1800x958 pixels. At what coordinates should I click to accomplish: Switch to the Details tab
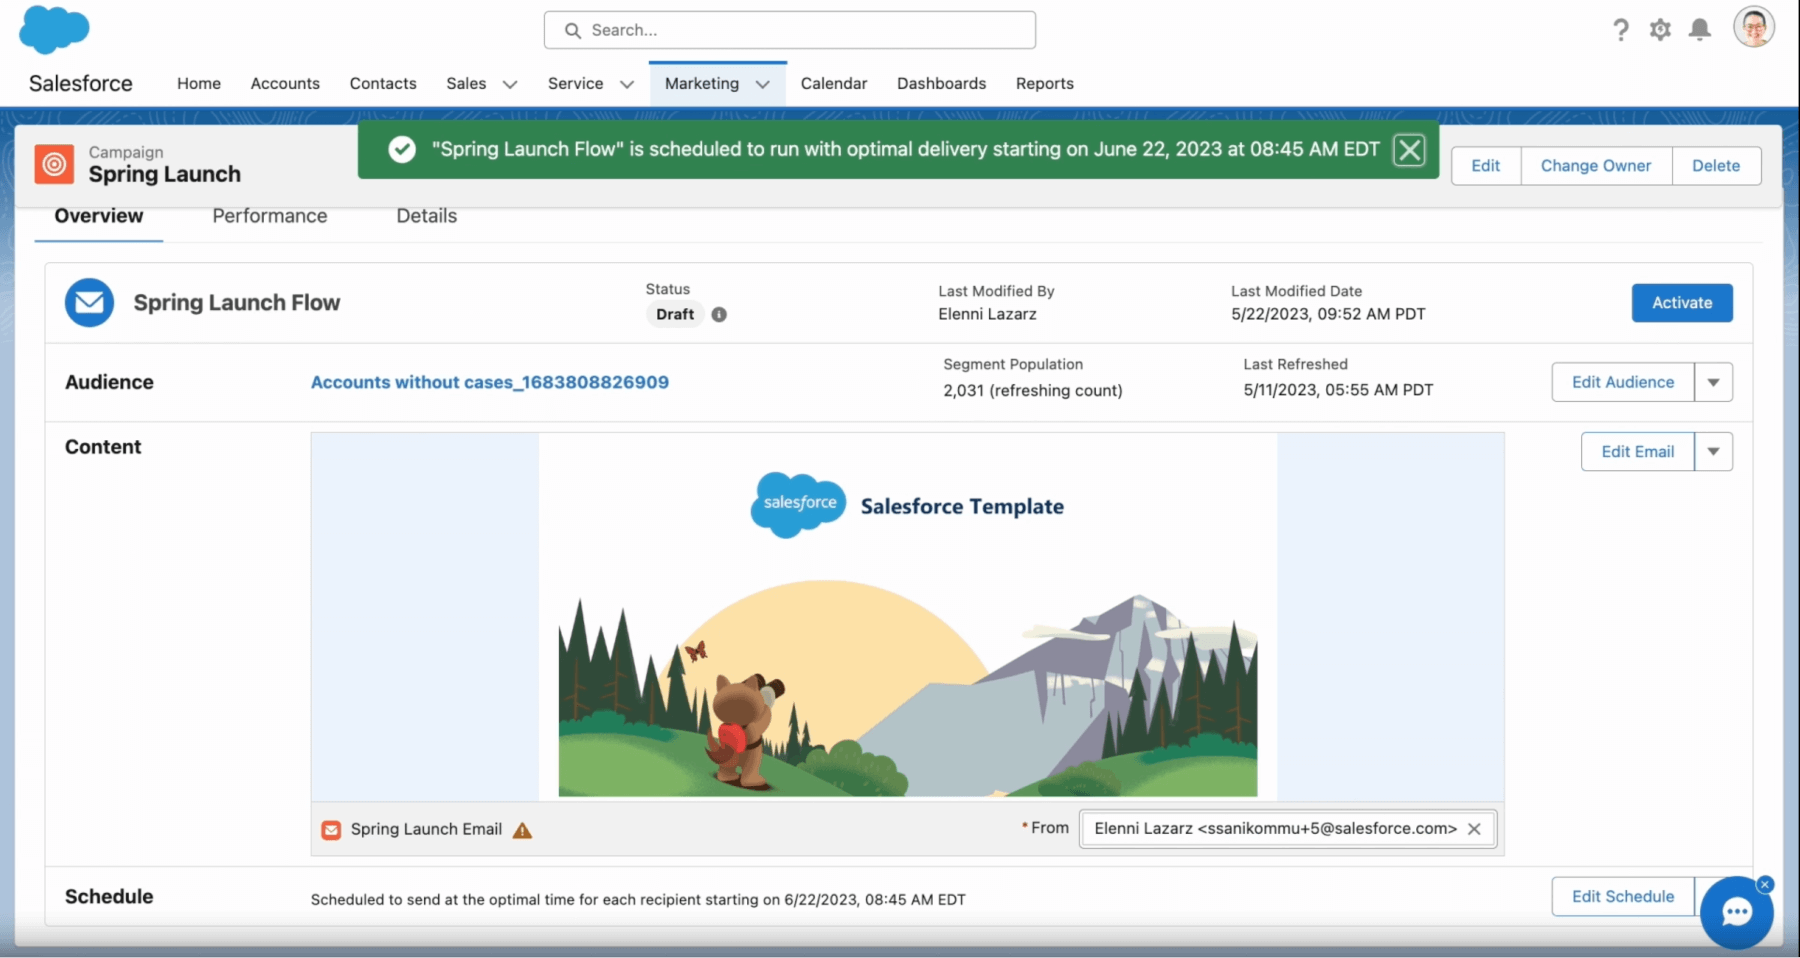[427, 216]
